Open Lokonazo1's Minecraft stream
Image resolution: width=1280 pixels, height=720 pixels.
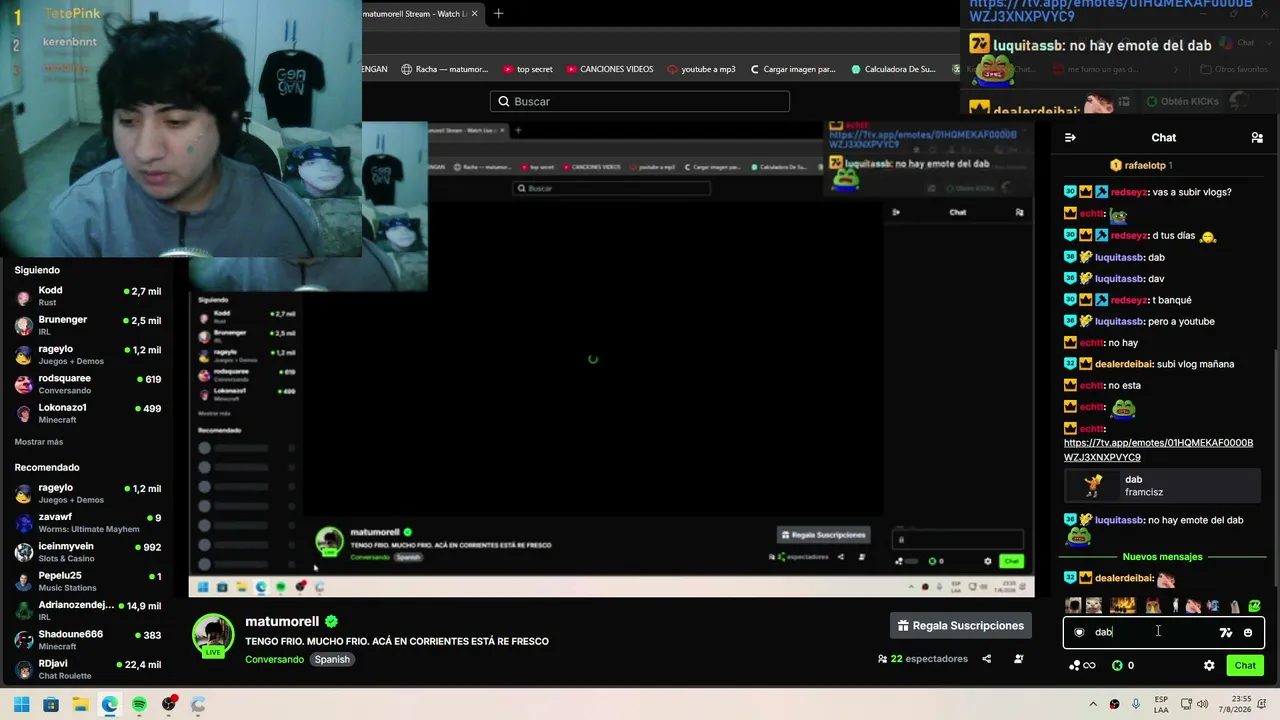click(x=88, y=413)
